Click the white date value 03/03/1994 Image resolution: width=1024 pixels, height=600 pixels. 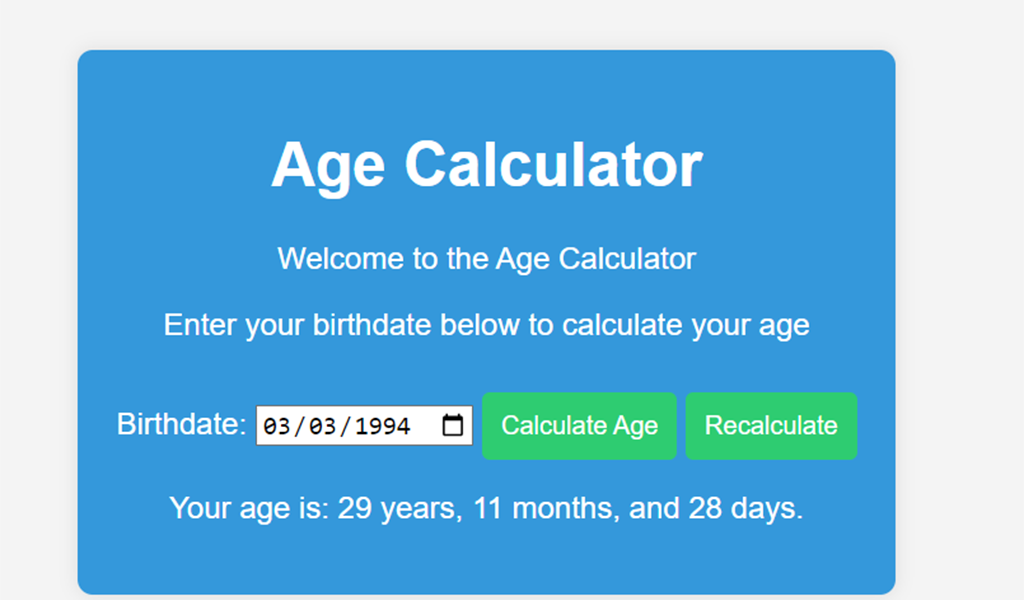347,425
